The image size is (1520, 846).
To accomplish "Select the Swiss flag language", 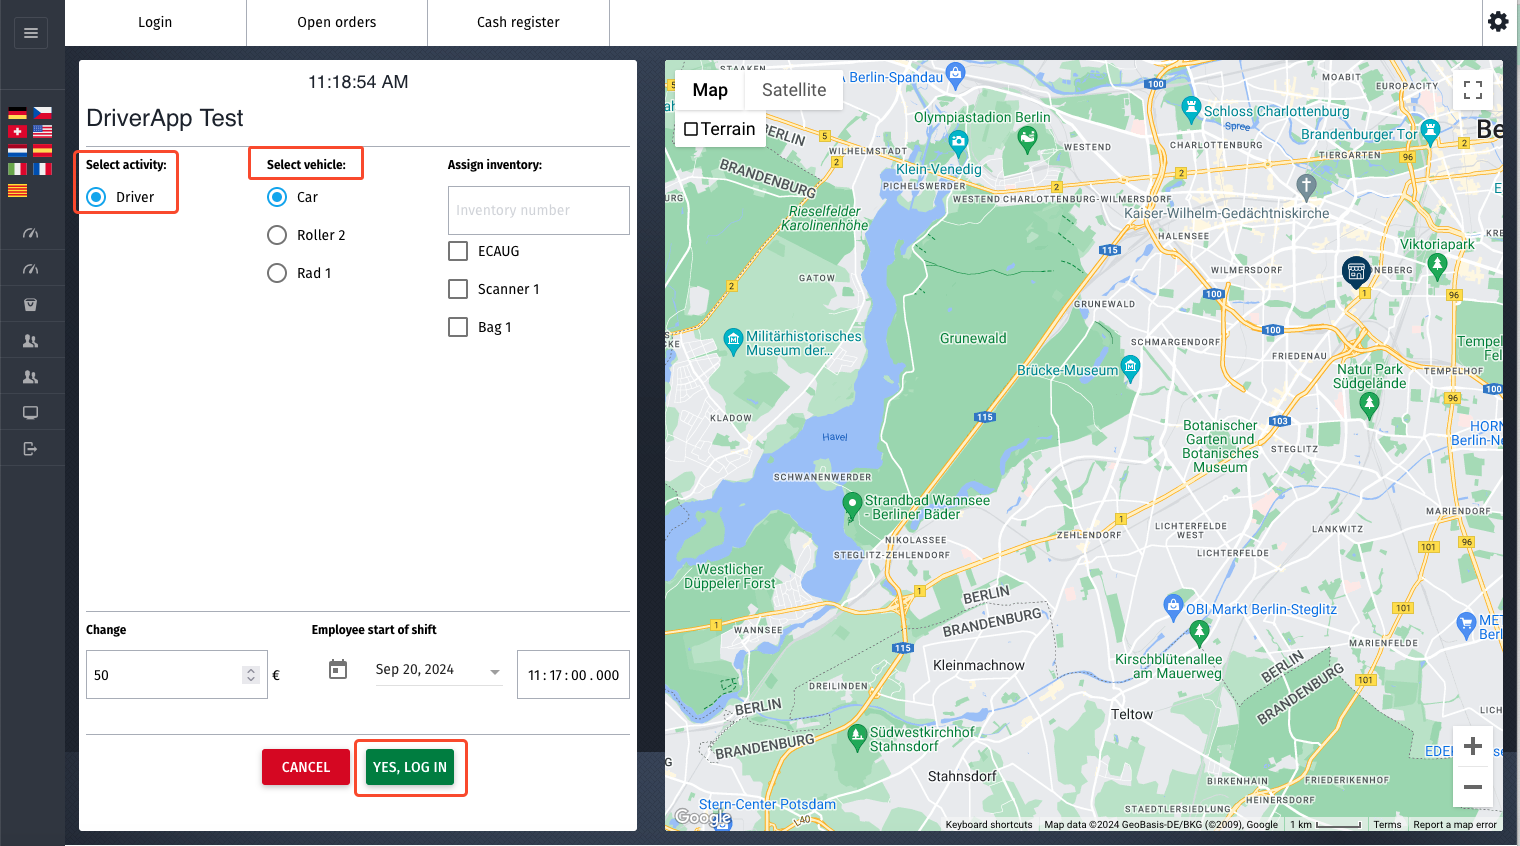I will coord(17,131).
